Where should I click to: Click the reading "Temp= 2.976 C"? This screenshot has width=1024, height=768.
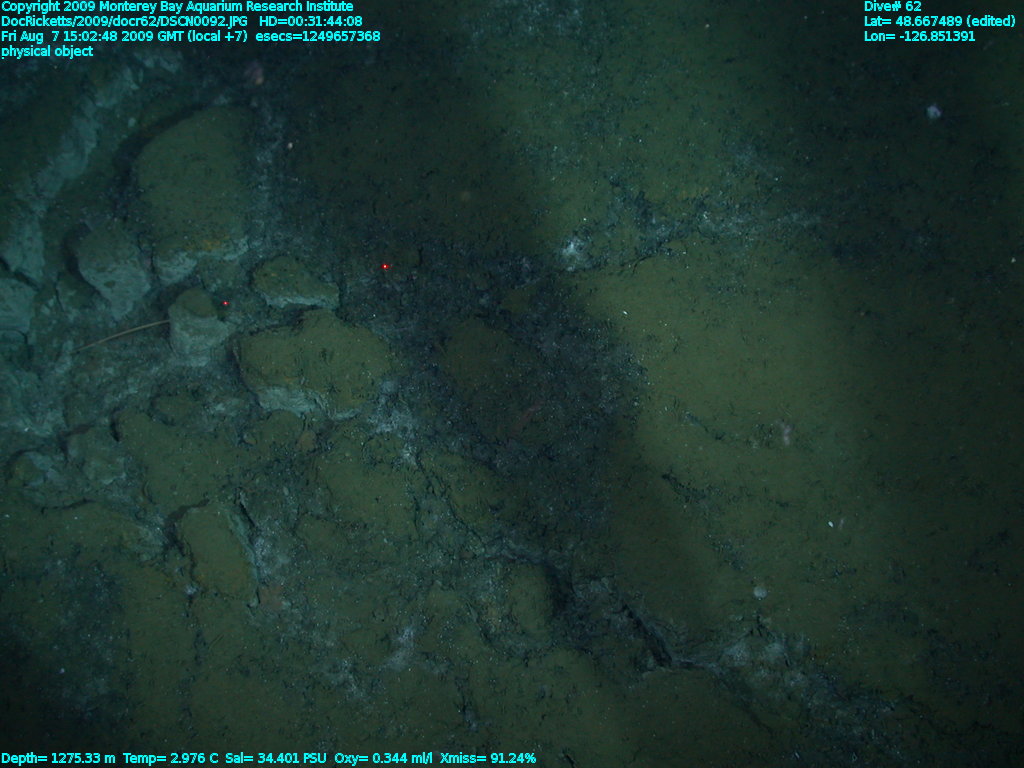tap(170, 758)
